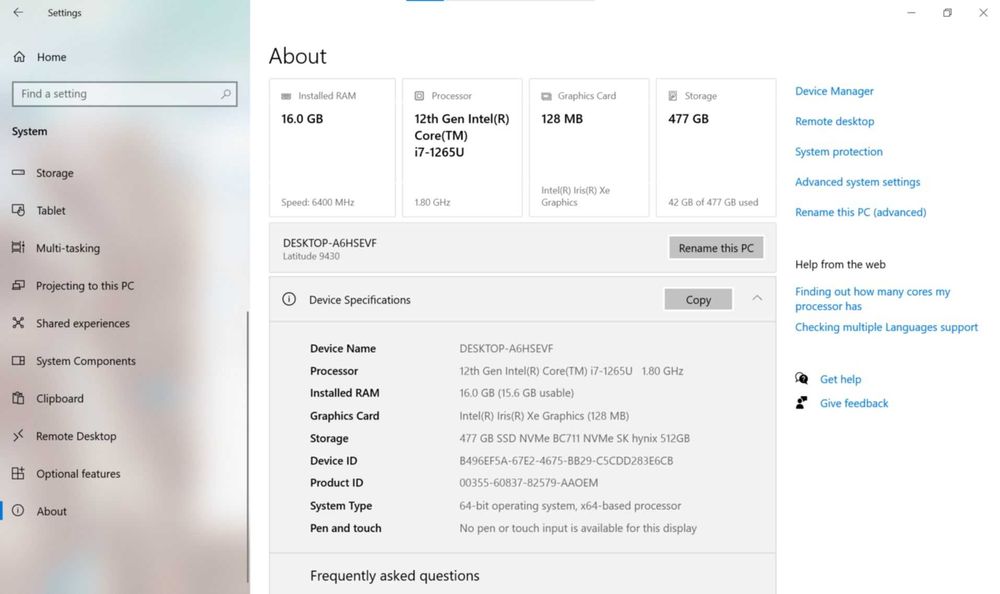Click 'Frequently asked questions' heading
Screen dimensions: 1000x594
(x=395, y=575)
